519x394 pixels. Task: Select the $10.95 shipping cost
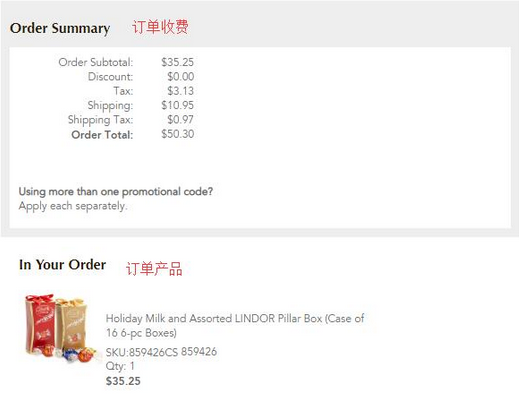pos(178,105)
